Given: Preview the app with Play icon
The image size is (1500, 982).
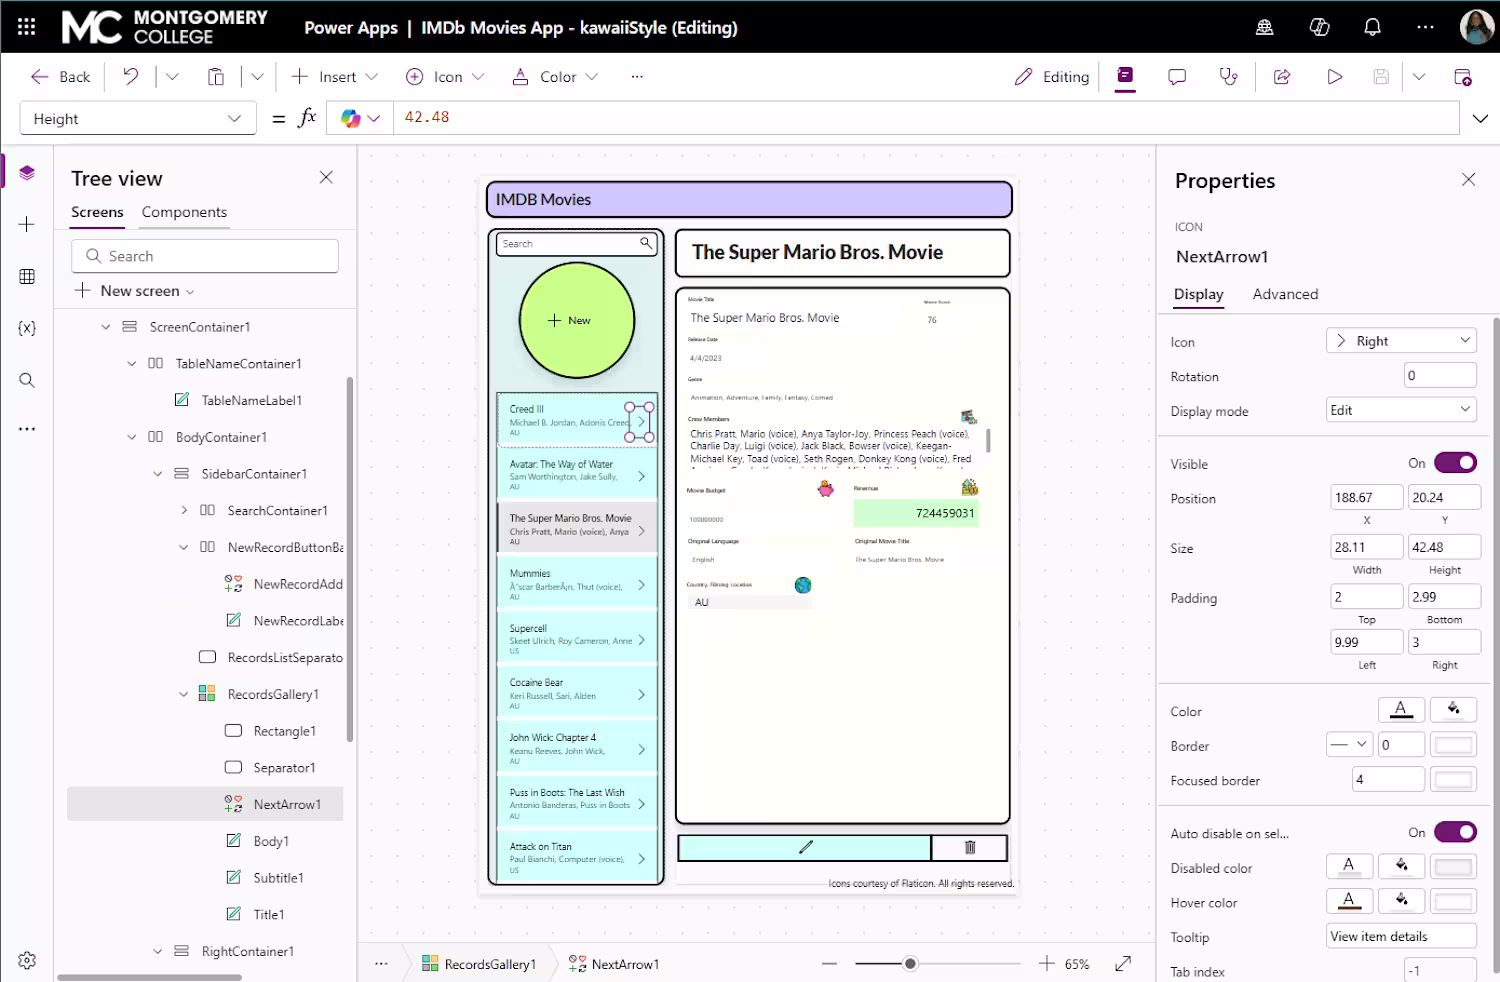Looking at the screenshot, I should pyautogui.click(x=1334, y=77).
